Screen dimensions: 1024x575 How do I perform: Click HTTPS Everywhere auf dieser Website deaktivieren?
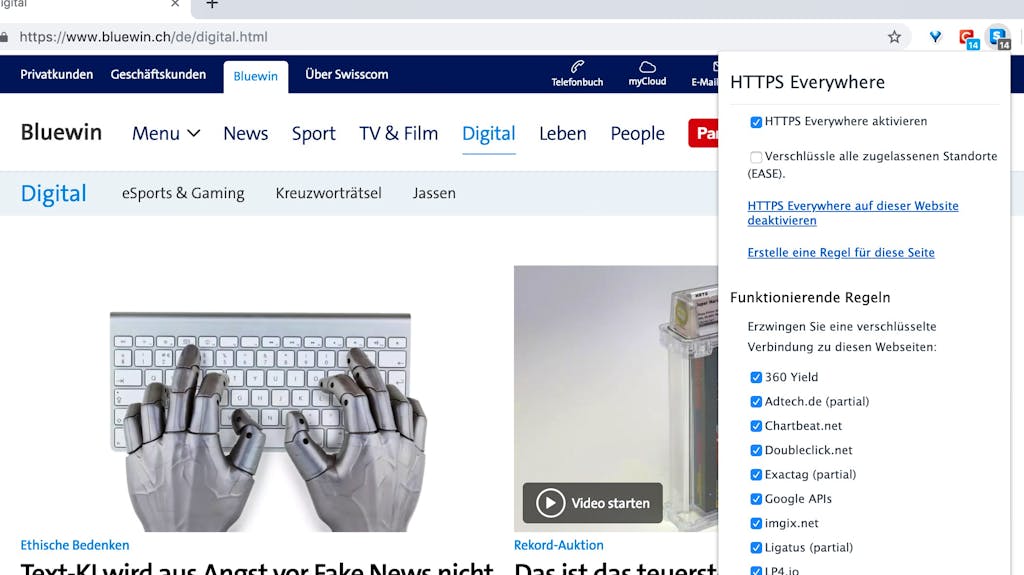pyautogui.click(x=853, y=213)
